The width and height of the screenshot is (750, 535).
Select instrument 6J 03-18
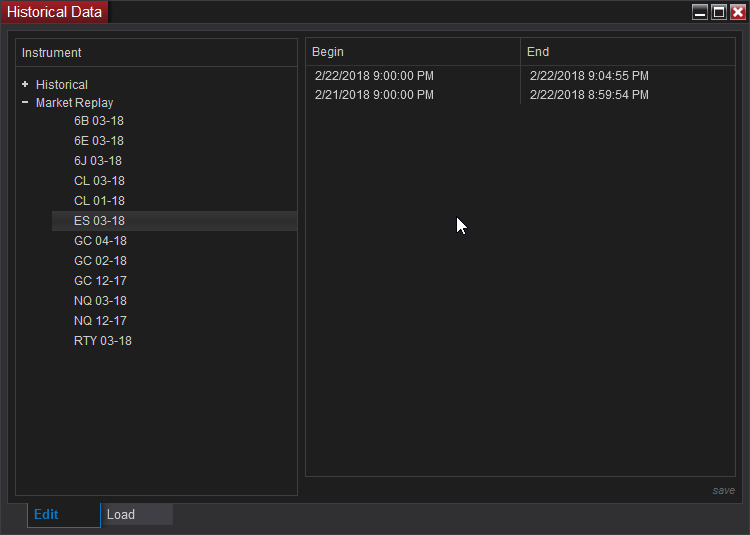click(x=98, y=161)
